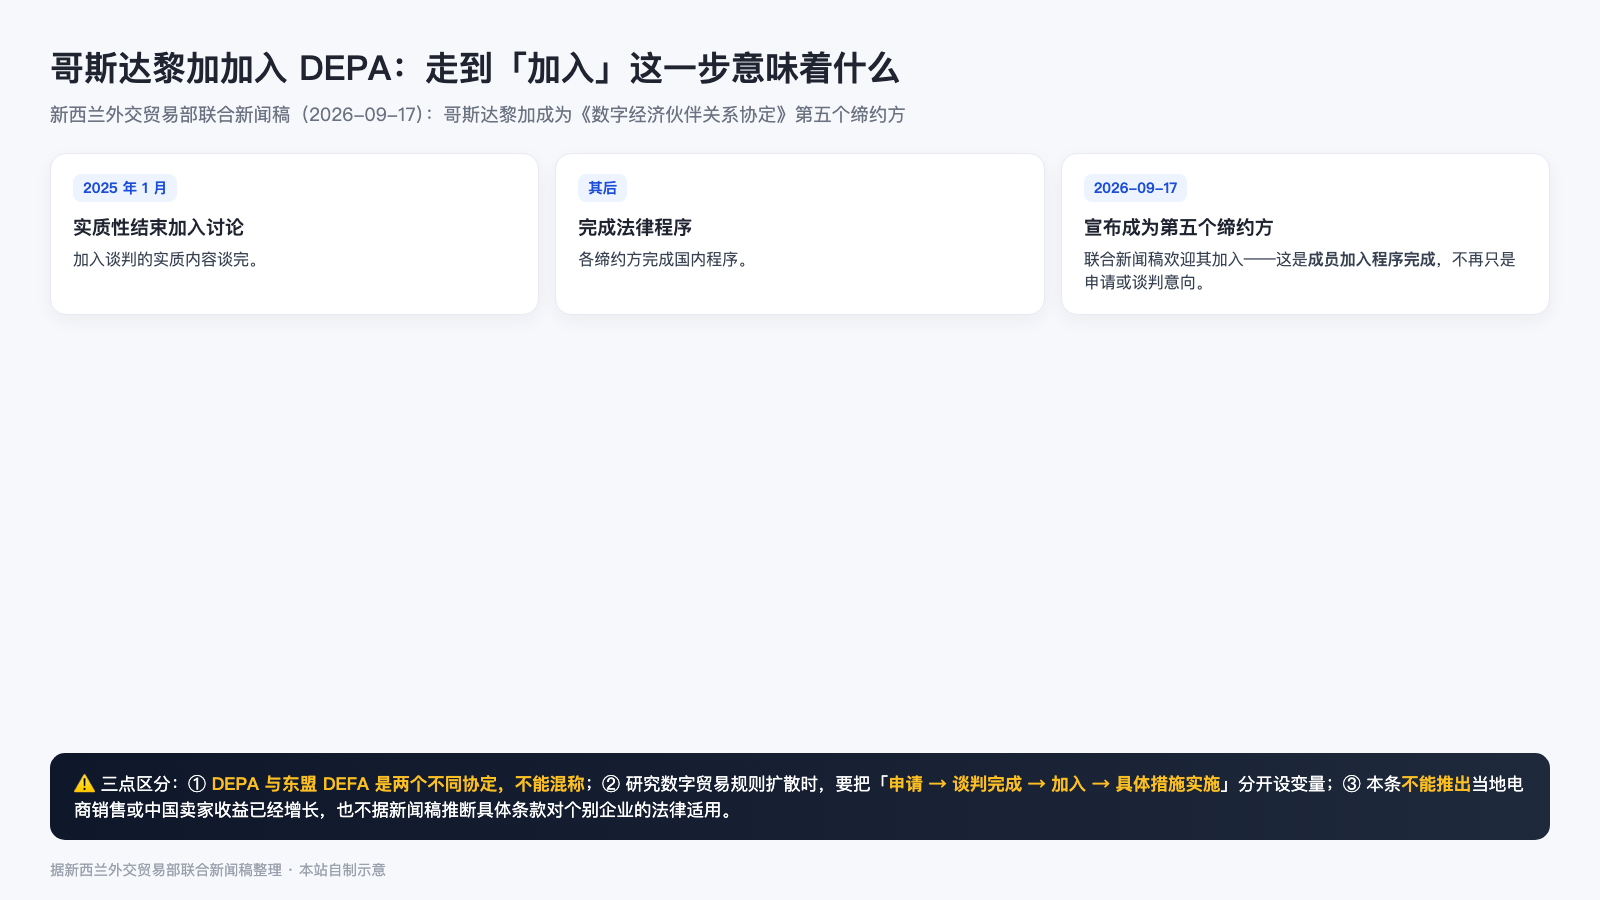This screenshot has height=900, width=1600.
Task: Click the text "各缔约方完成国内程序。"
Action: (x=666, y=260)
